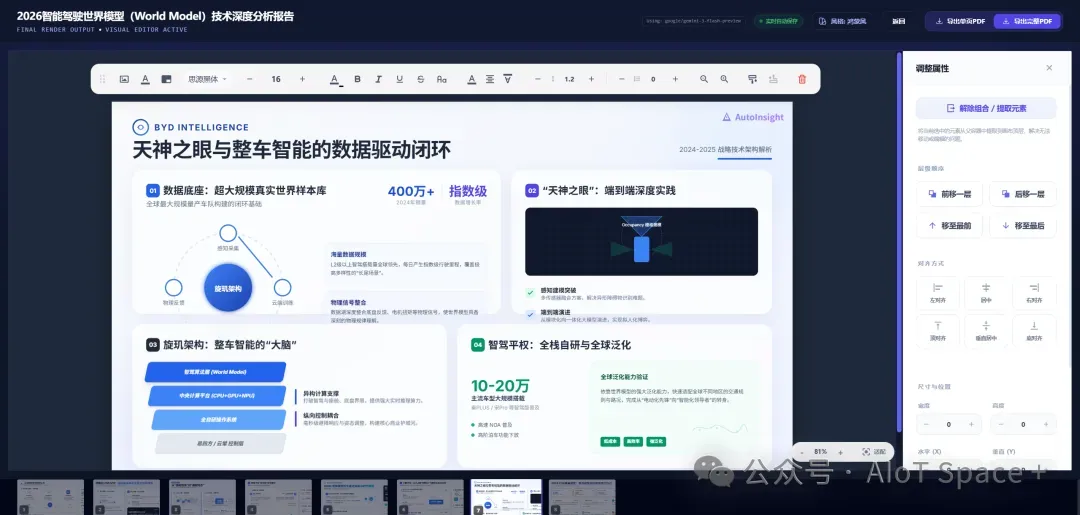1080x515 pixels.
Task: Toggle italic formatting
Action: (x=378, y=79)
